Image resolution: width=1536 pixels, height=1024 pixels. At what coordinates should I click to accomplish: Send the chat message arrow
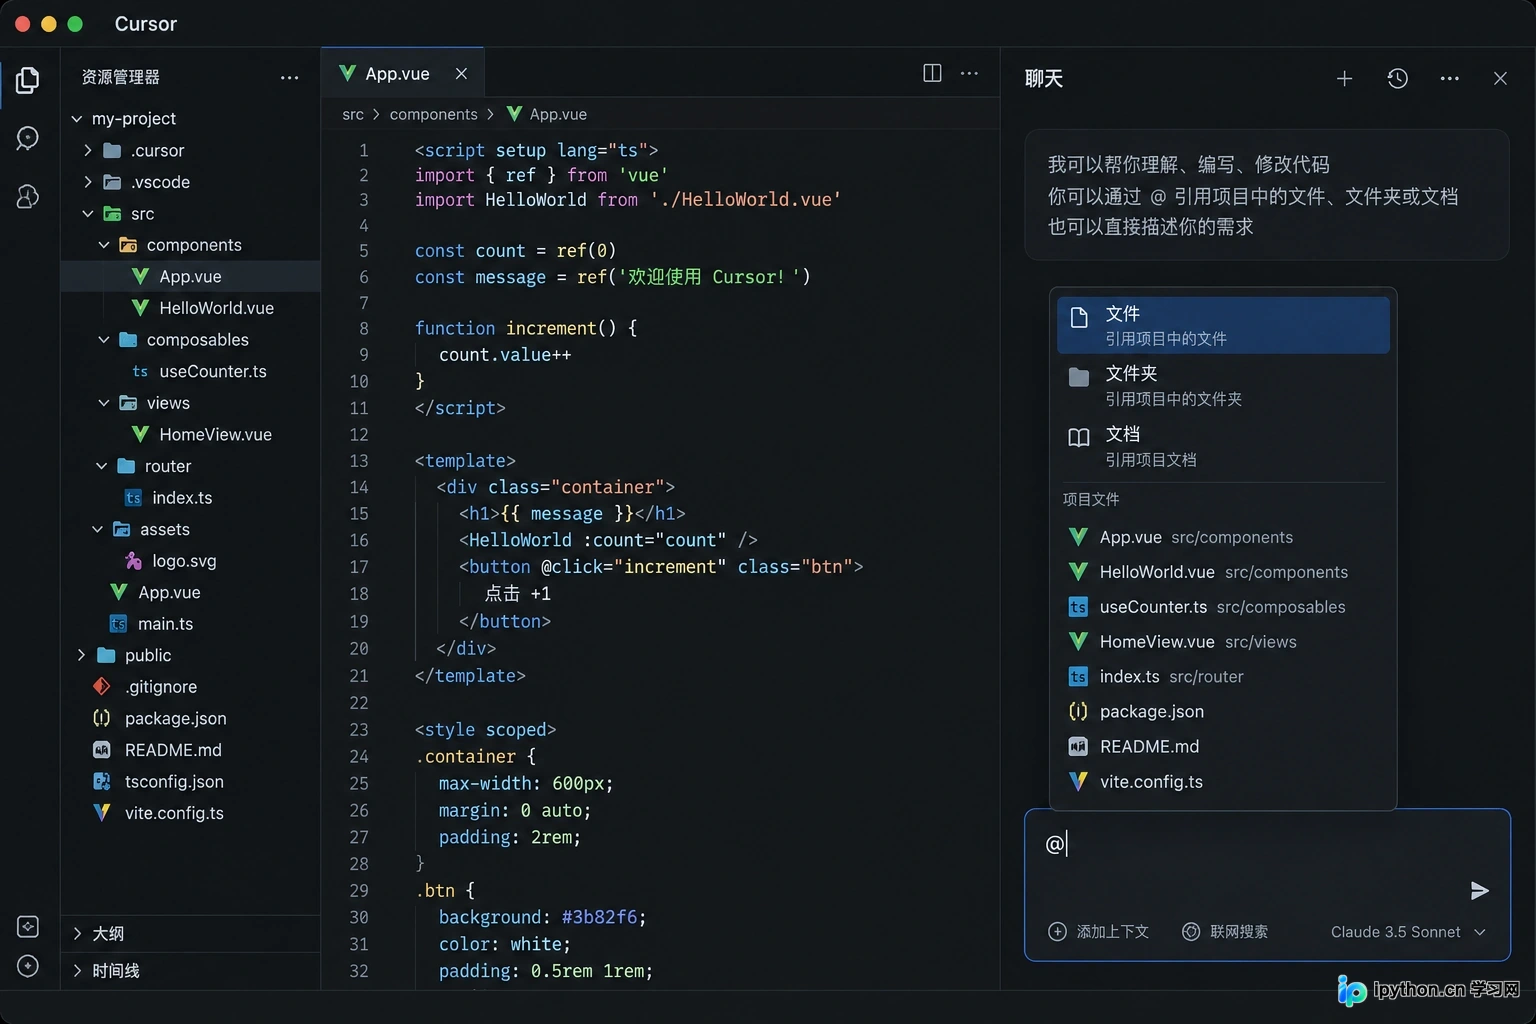[x=1479, y=890]
